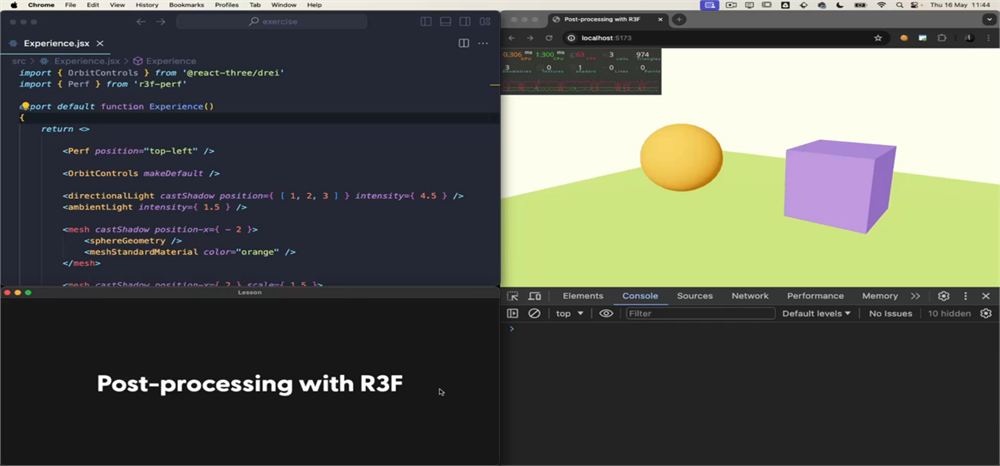Bookmark this page with the star
Image resolution: width=1000 pixels, height=466 pixels.
pos(878,38)
